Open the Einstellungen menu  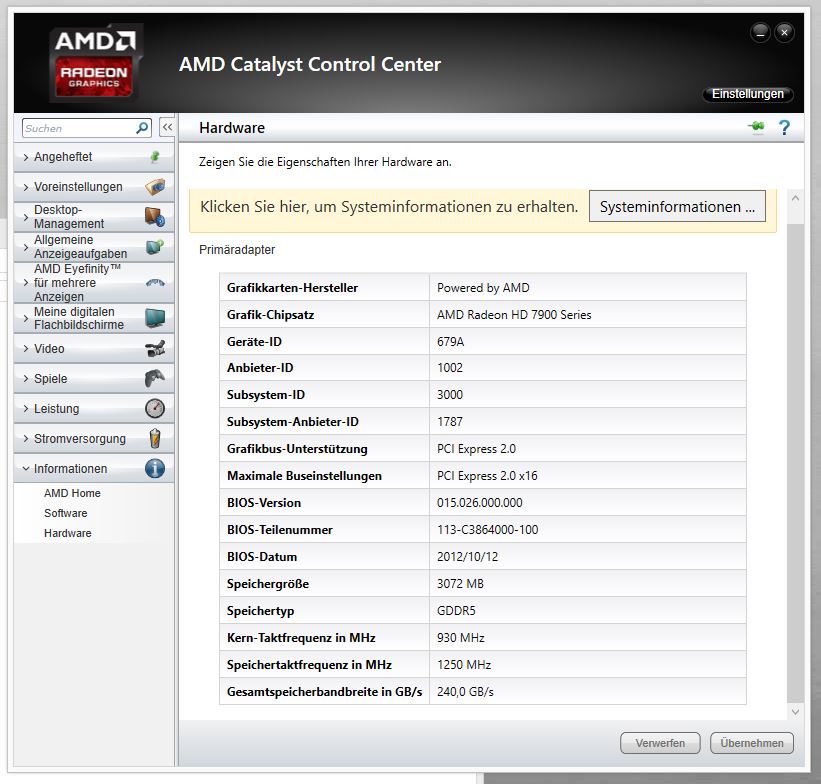pos(748,94)
